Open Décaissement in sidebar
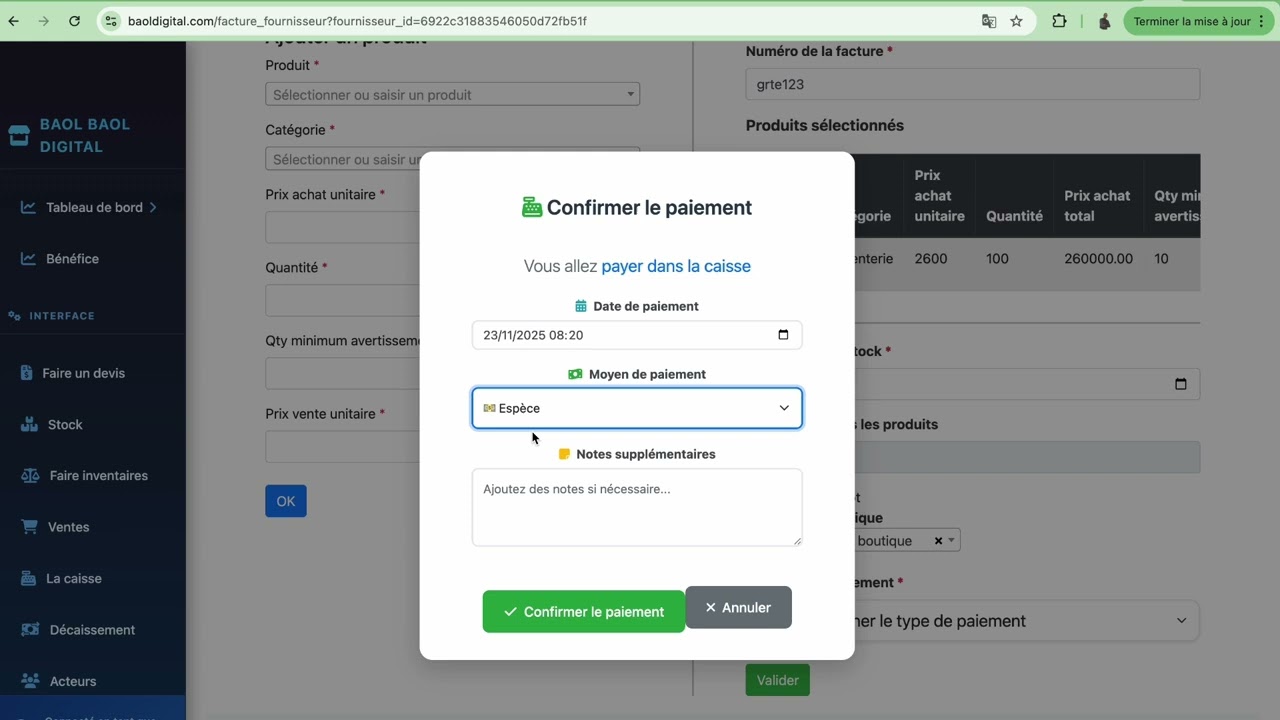Image resolution: width=1280 pixels, height=720 pixels. coord(92,630)
